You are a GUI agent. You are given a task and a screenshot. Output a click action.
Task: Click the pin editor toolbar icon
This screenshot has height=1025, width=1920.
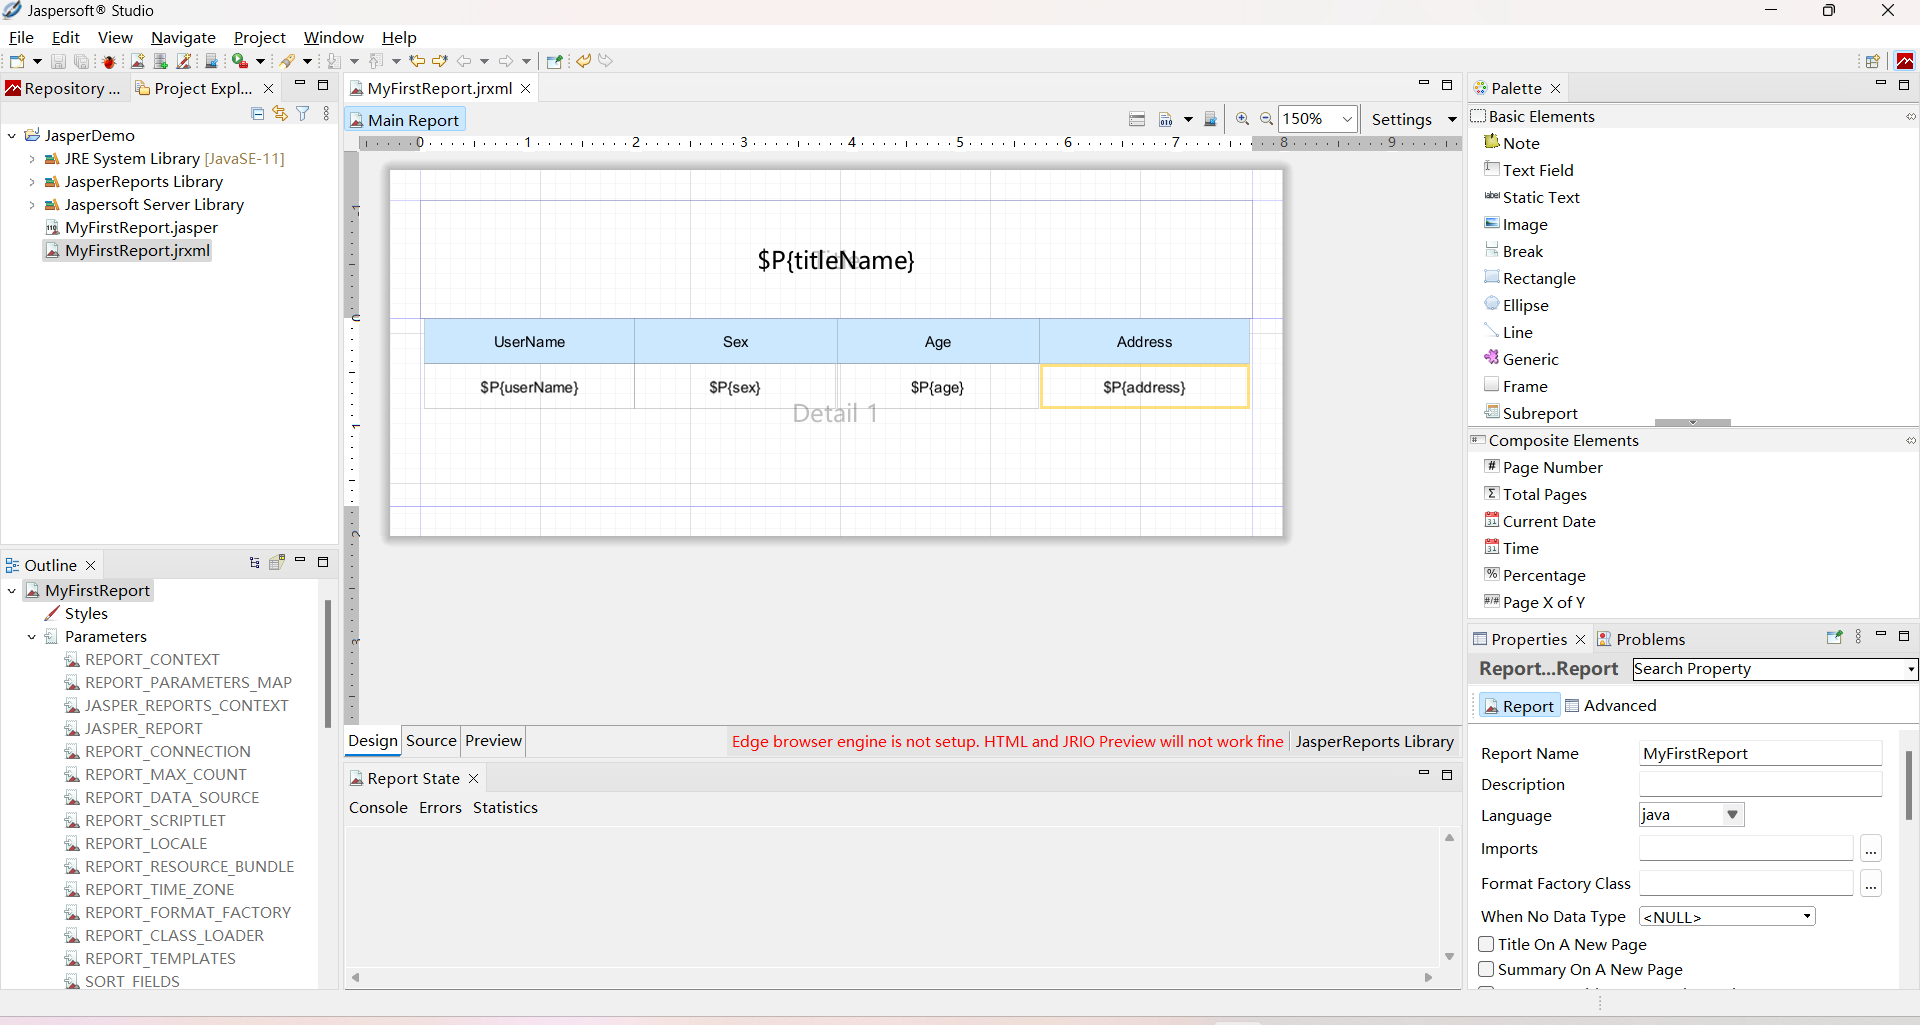(x=554, y=61)
